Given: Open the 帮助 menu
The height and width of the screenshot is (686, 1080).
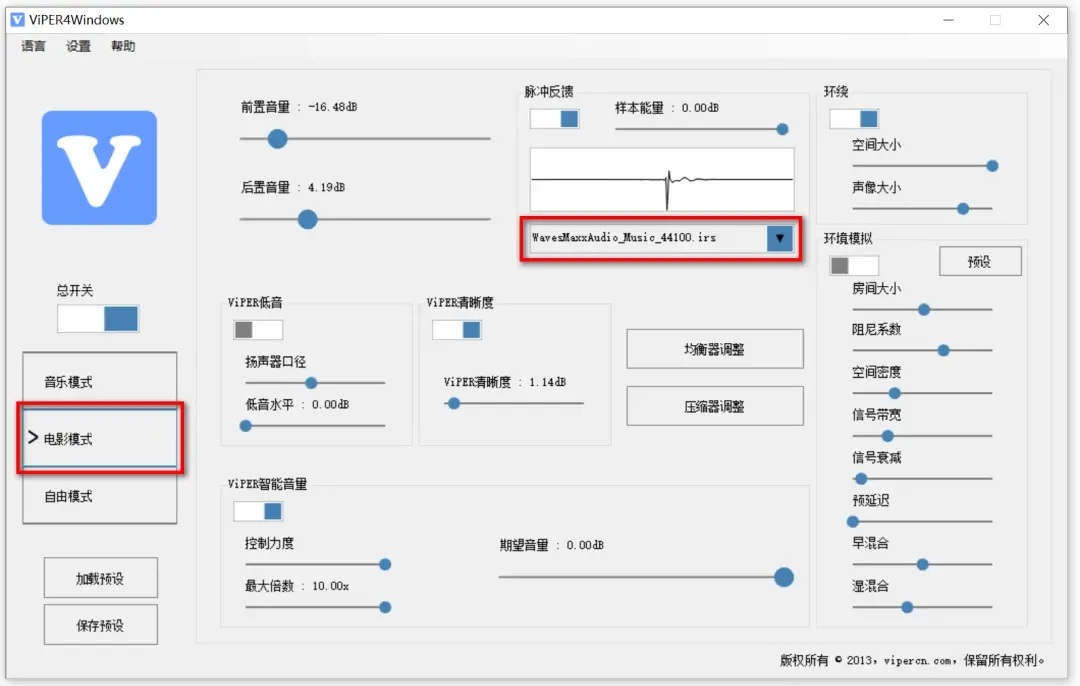Looking at the screenshot, I should click(123, 46).
